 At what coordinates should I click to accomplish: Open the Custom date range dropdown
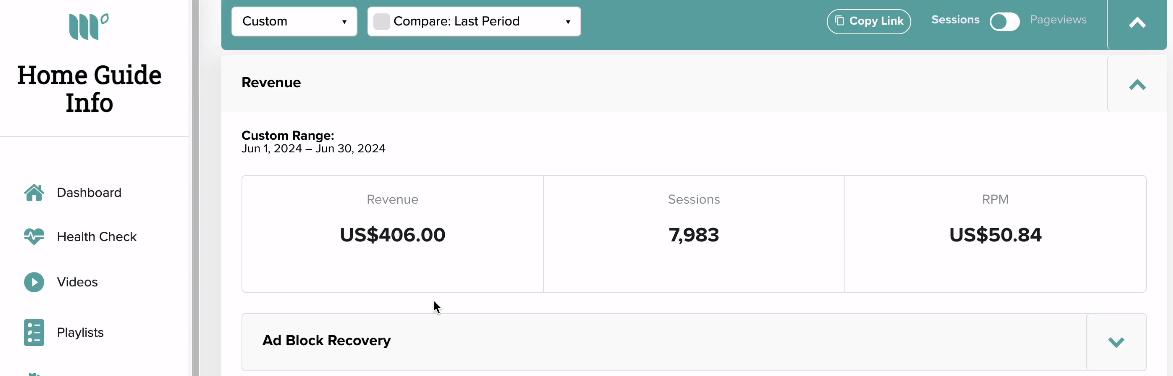(294, 22)
